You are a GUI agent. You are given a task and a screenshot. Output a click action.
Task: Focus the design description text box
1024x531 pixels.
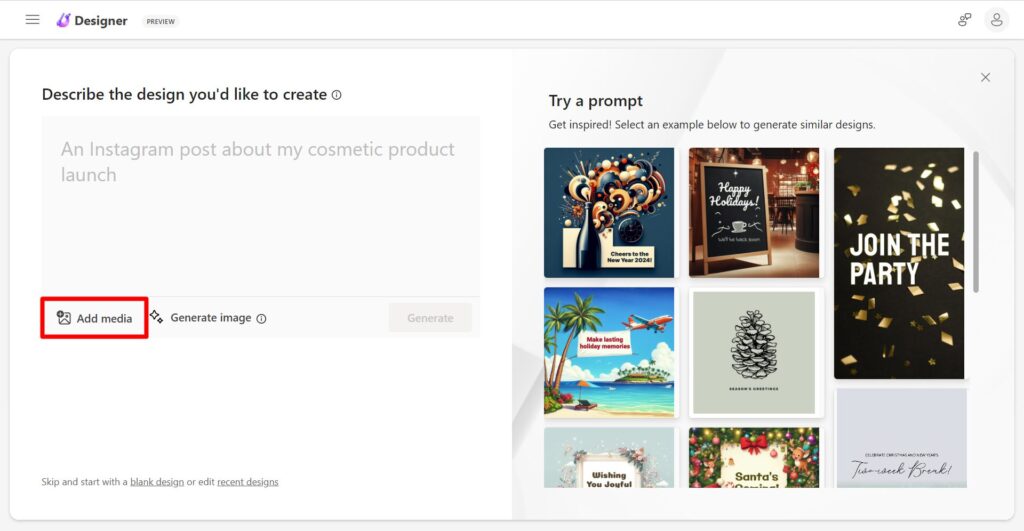[x=261, y=206]
